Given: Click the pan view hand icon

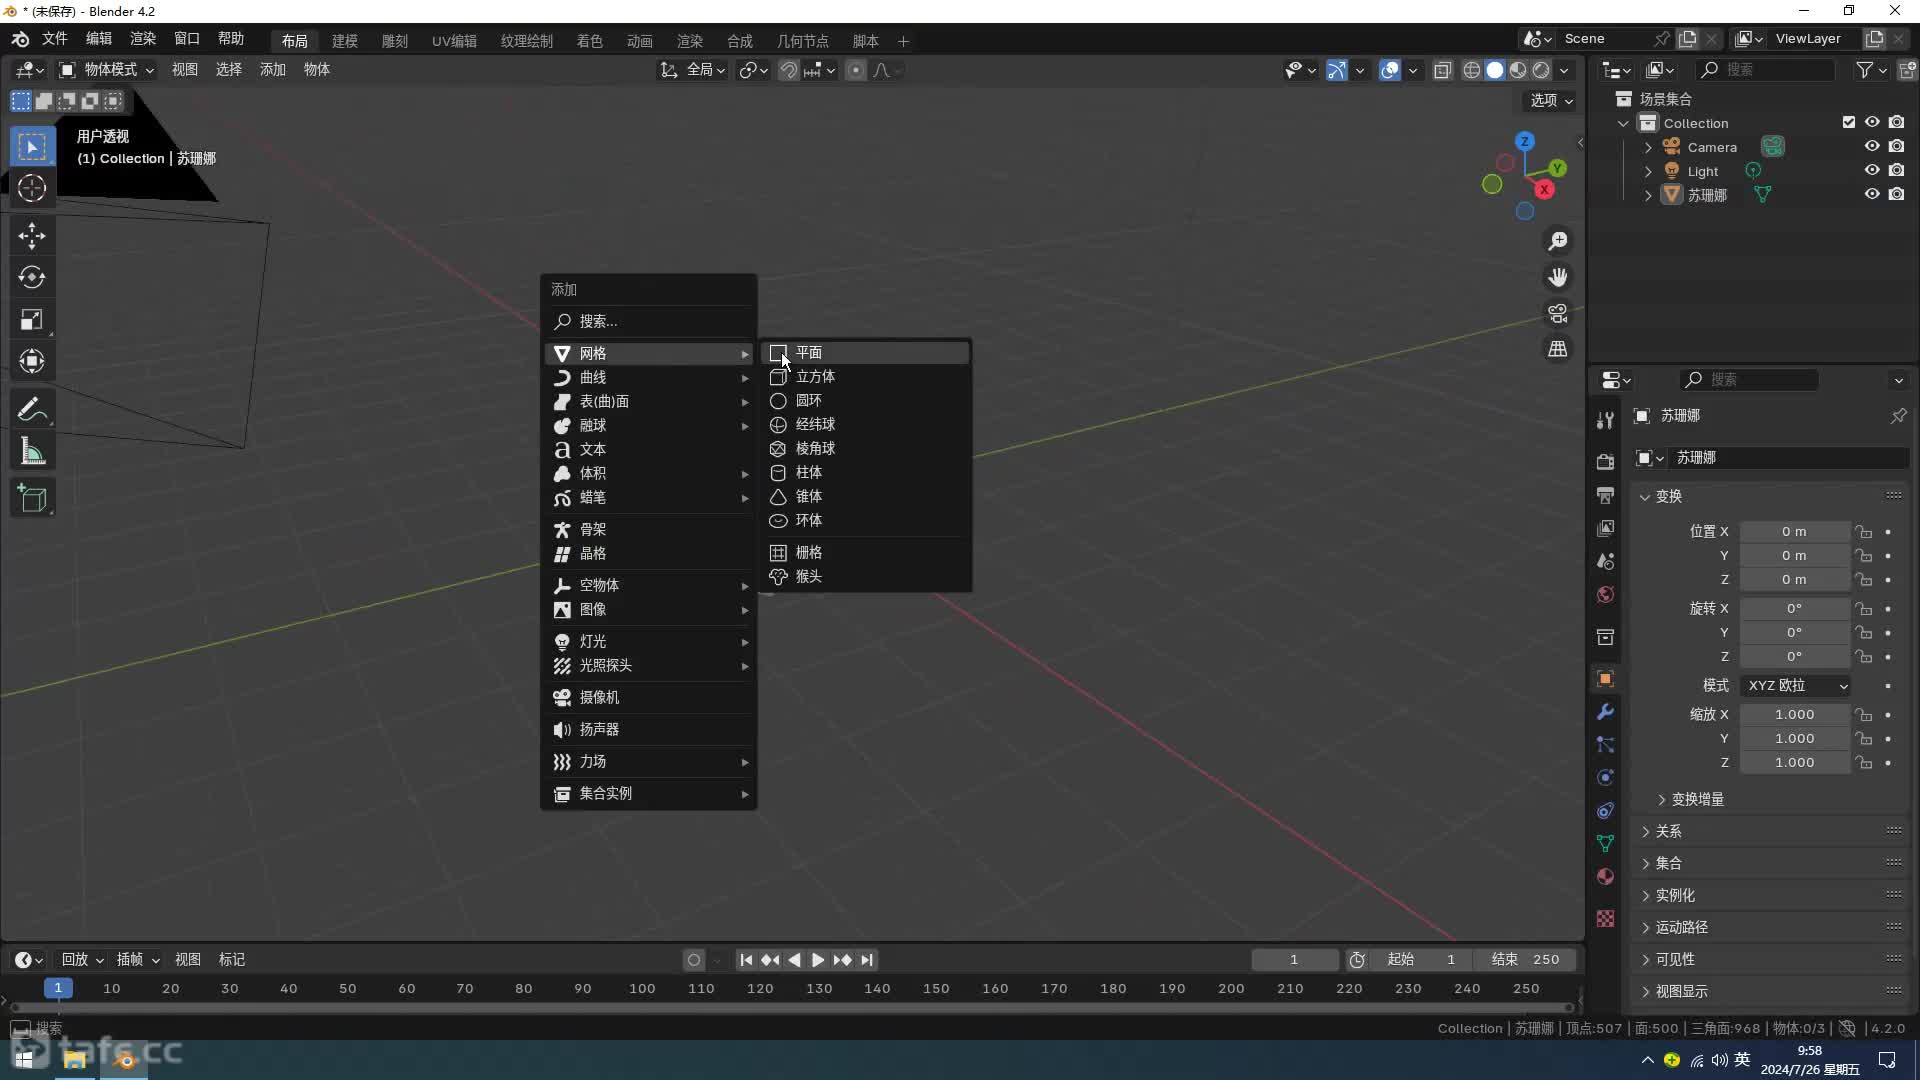Looking at the screenshot, I should [1558, 277].
